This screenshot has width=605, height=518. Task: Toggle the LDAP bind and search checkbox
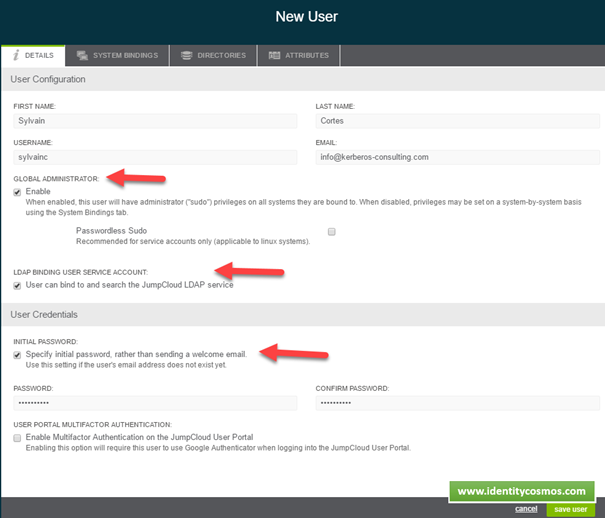click(17, 285)
